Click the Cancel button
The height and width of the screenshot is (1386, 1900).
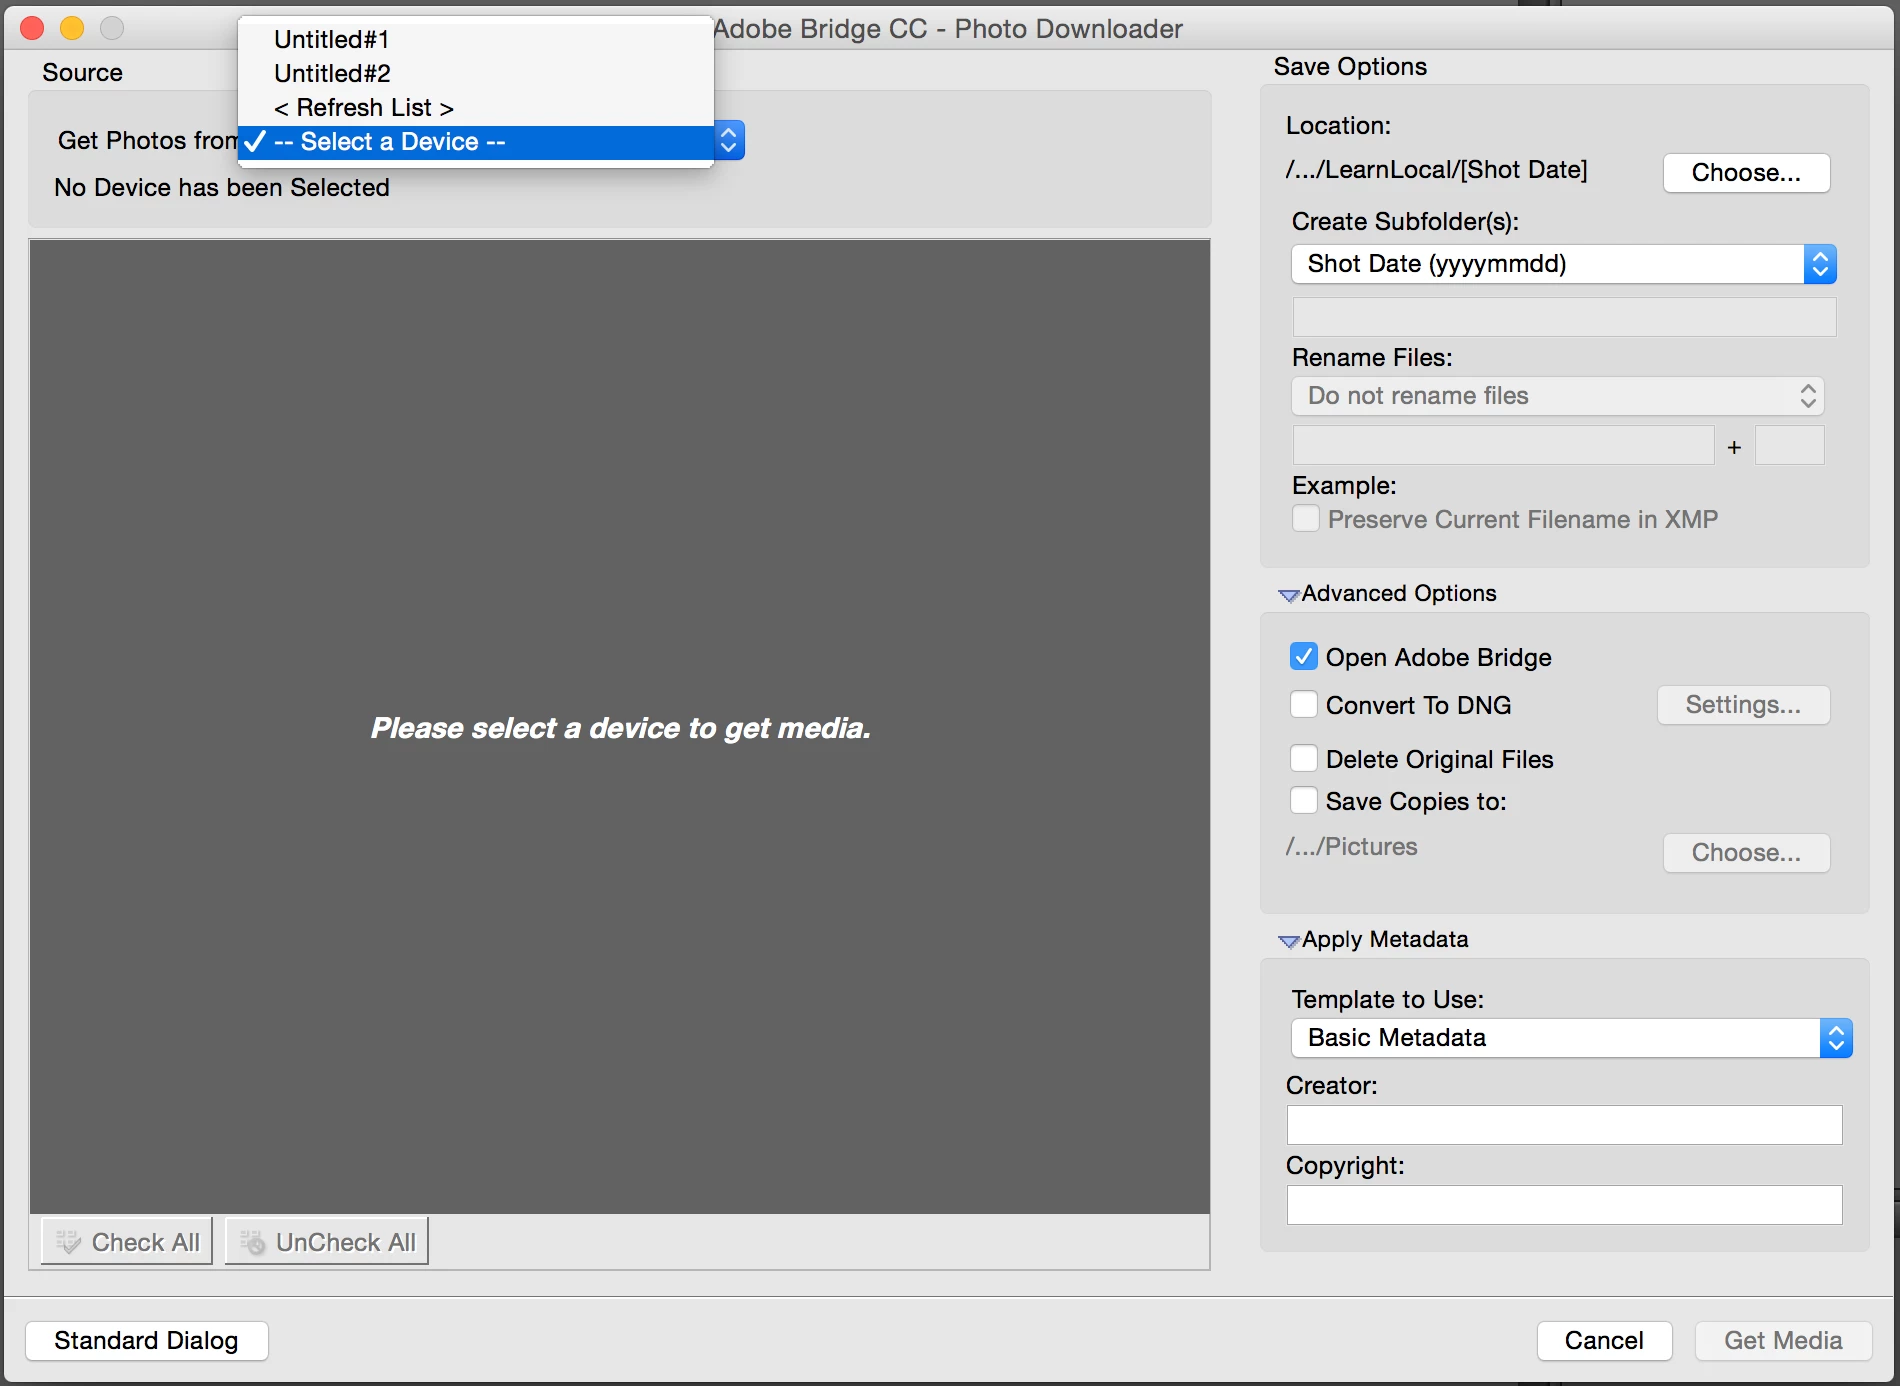point(1604,1341)
